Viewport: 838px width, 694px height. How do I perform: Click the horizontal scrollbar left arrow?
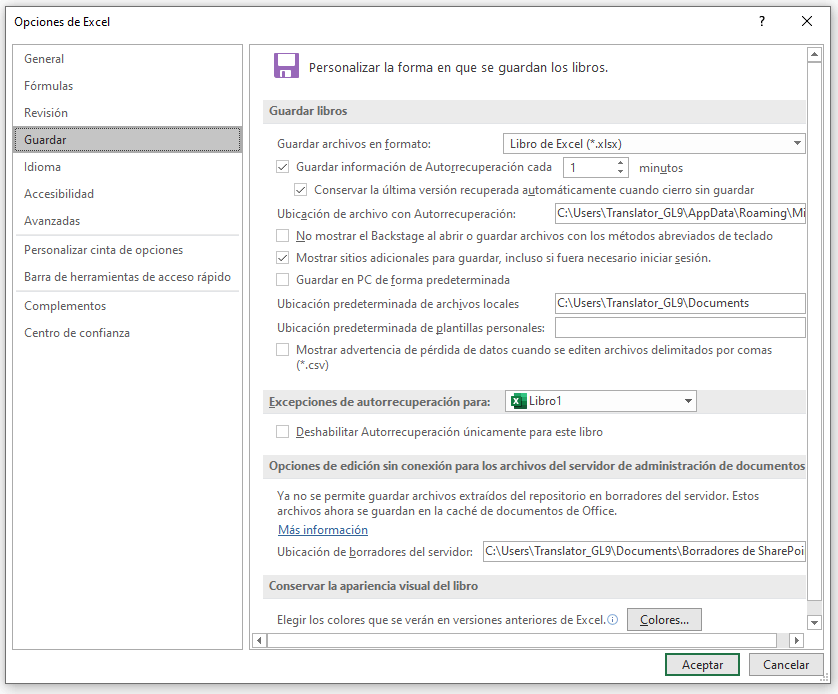pos(259,640)
